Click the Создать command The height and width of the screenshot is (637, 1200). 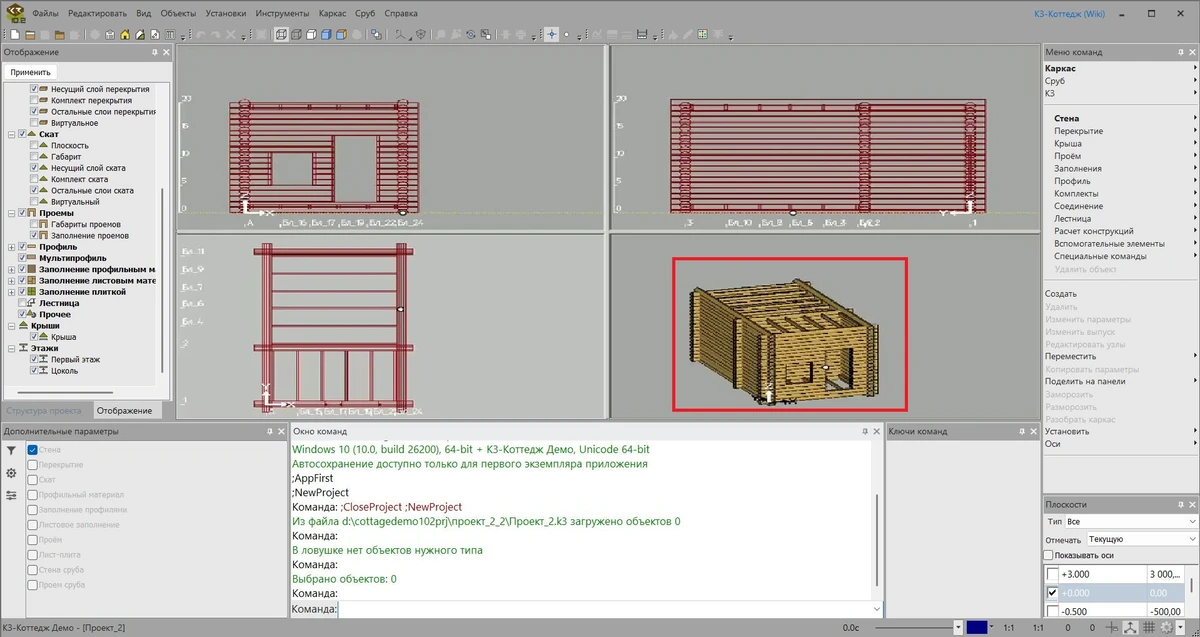tap(1060, 294)
